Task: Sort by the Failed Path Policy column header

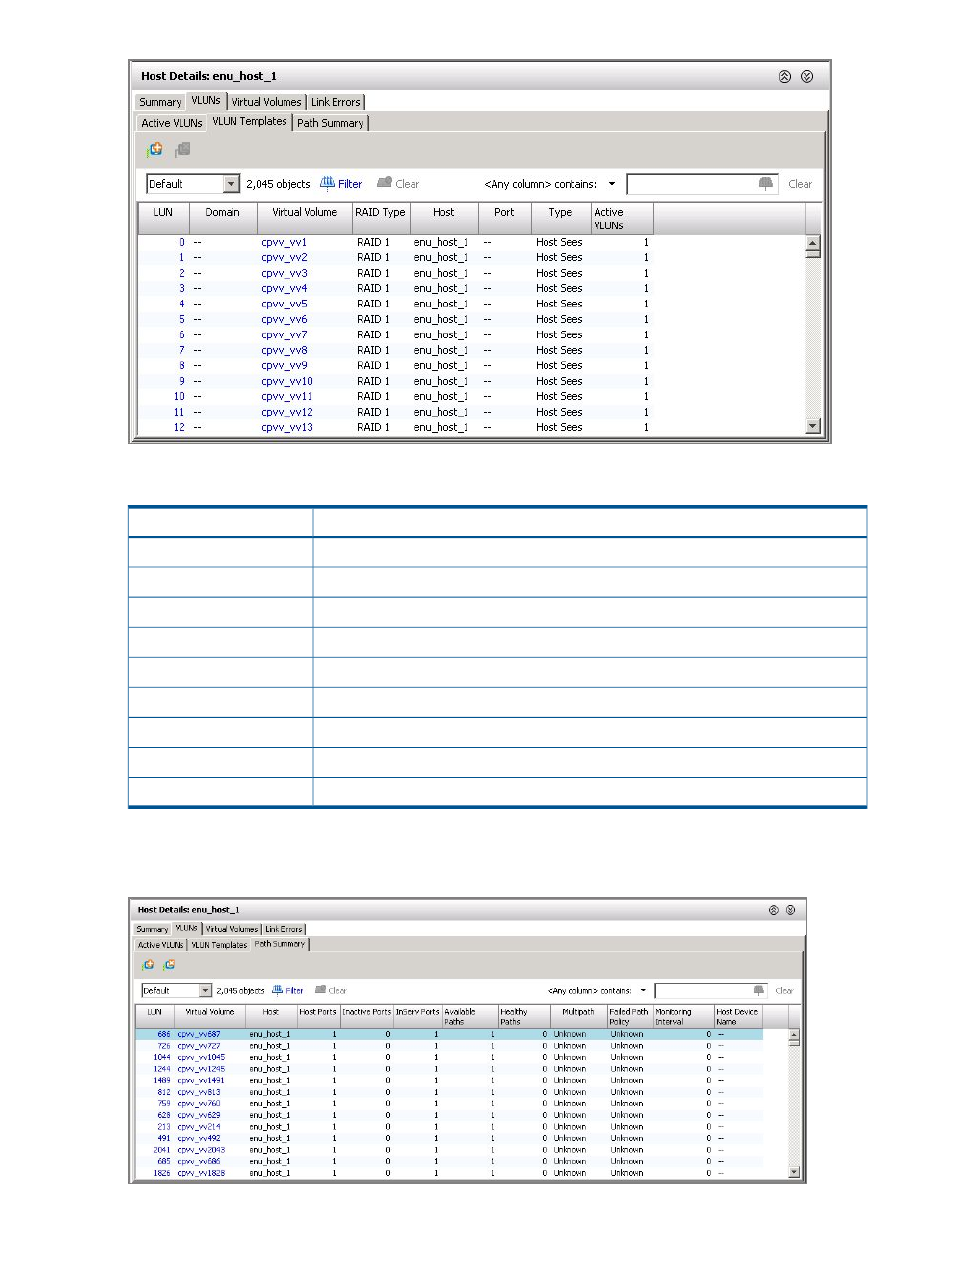Action: click(629, 1016)
